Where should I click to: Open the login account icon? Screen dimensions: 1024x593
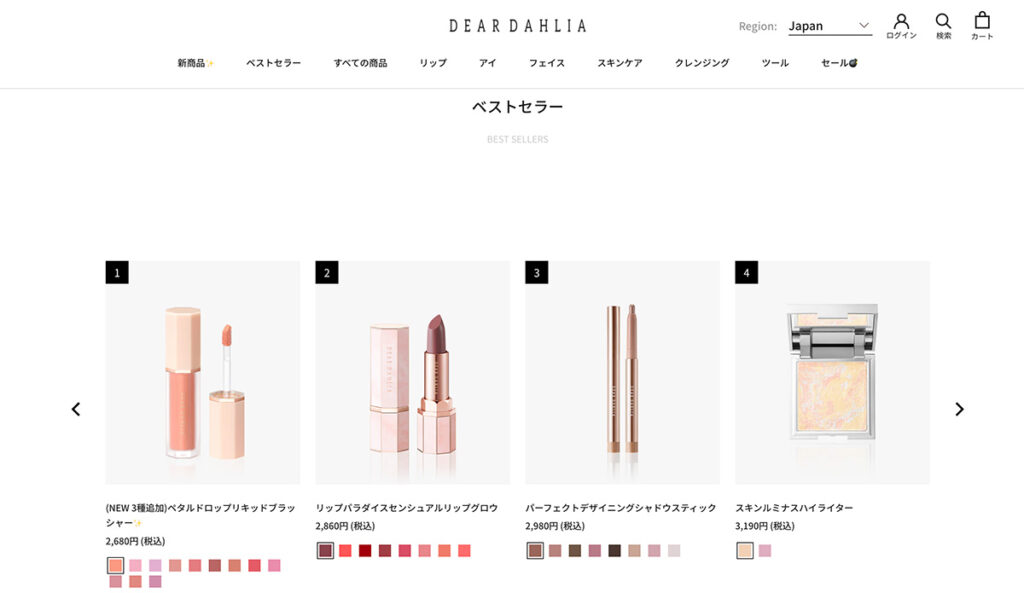pyautogui.click(x=901, y=26)
